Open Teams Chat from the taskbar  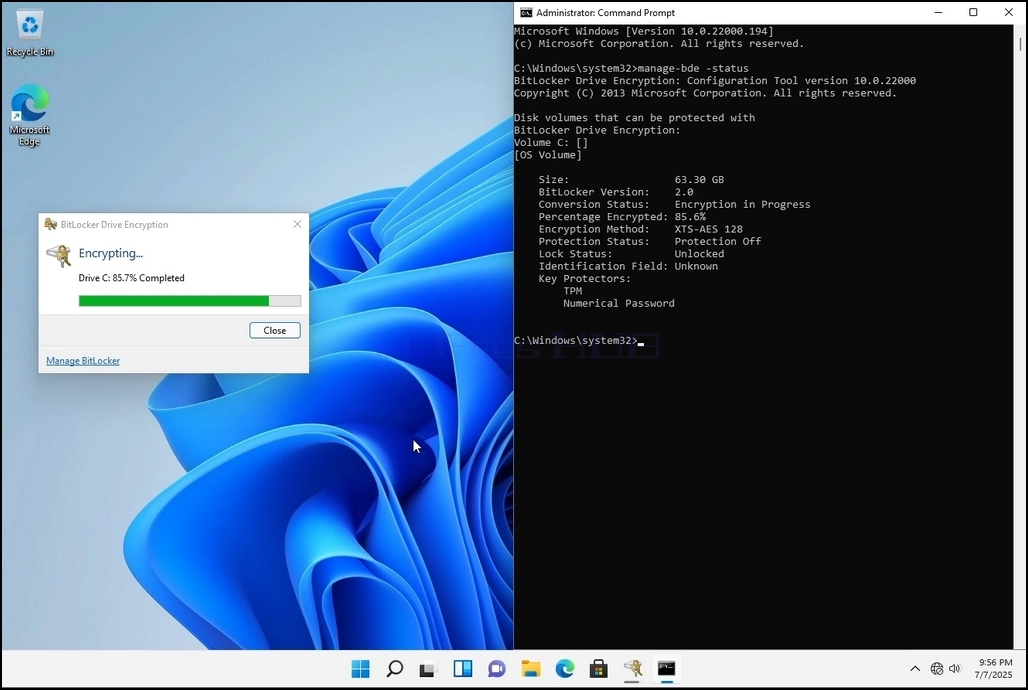497,668
